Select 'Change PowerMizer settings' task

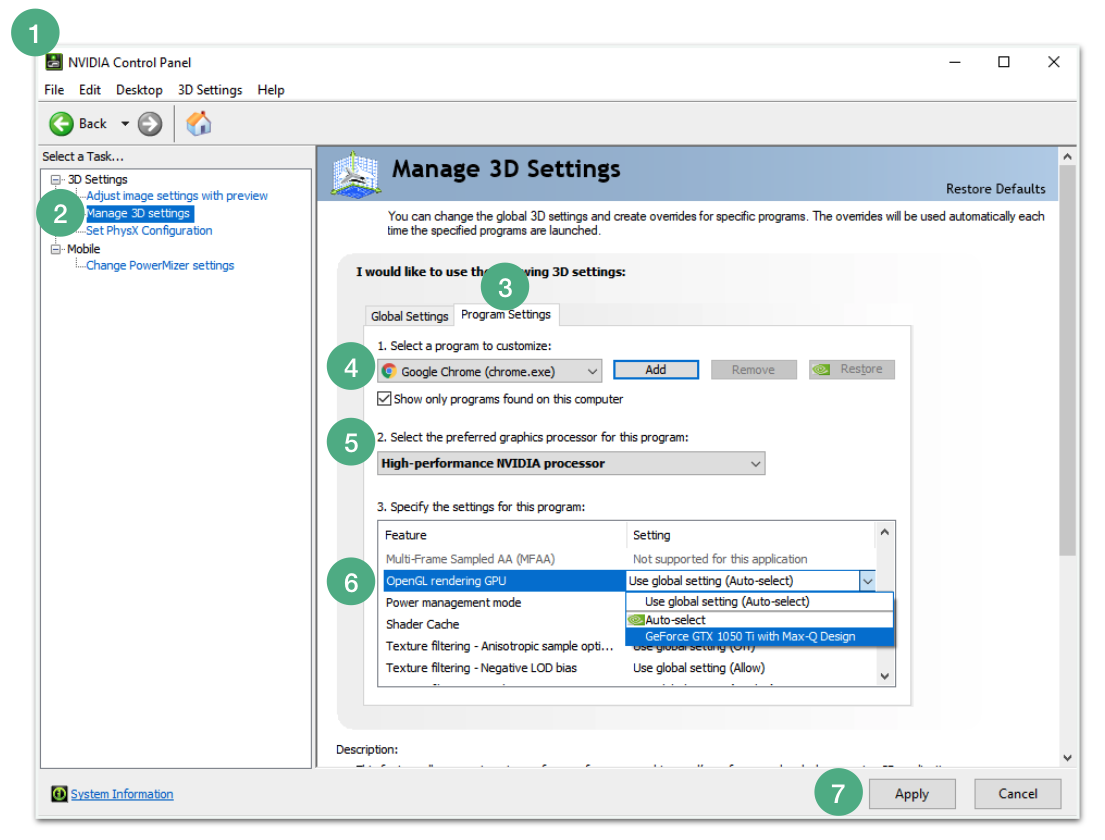[x=160, y=266]
